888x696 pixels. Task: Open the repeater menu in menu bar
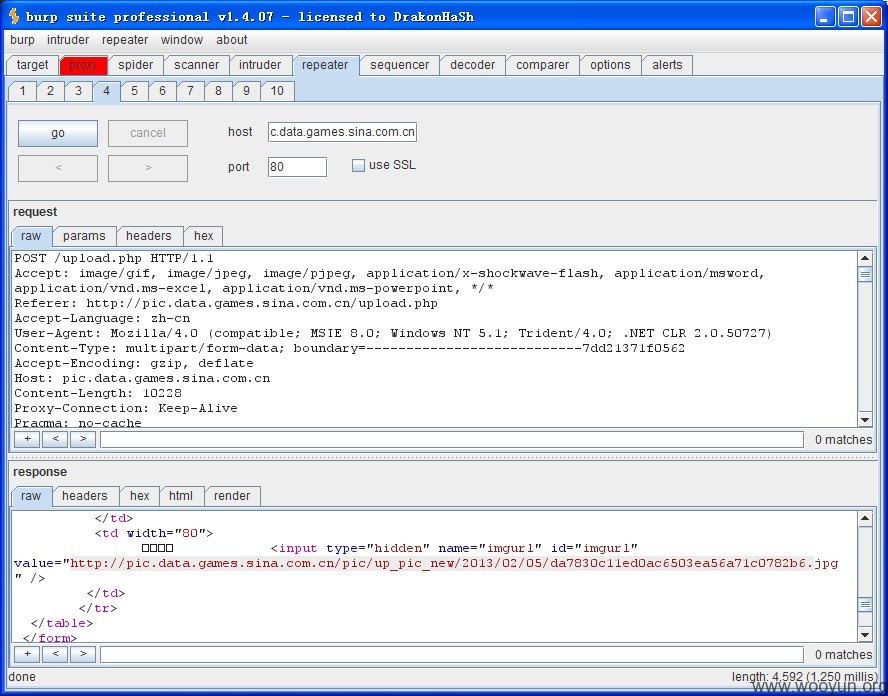[125, 40]
